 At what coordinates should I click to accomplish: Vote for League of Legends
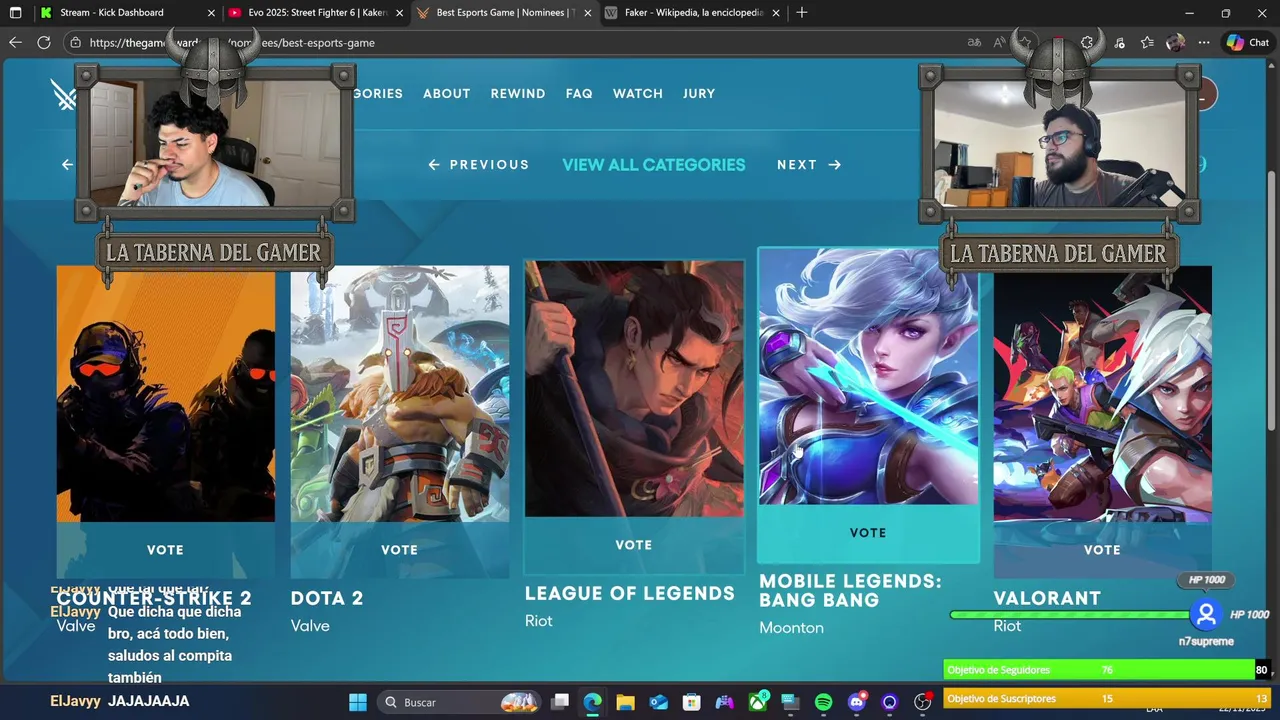(x=634, y=545)
